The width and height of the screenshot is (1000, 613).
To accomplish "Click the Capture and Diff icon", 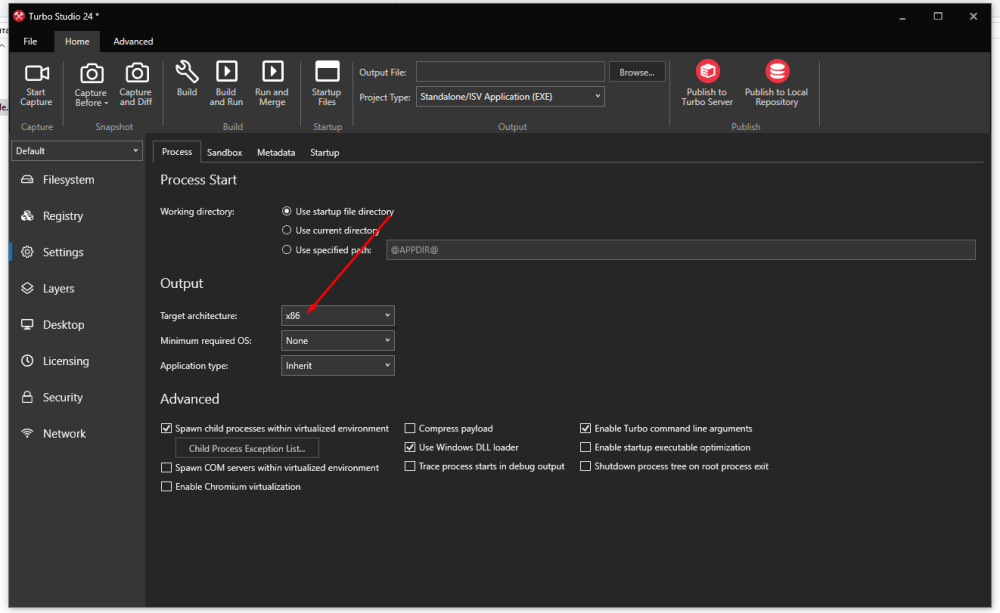I will [x=136, y=73].
